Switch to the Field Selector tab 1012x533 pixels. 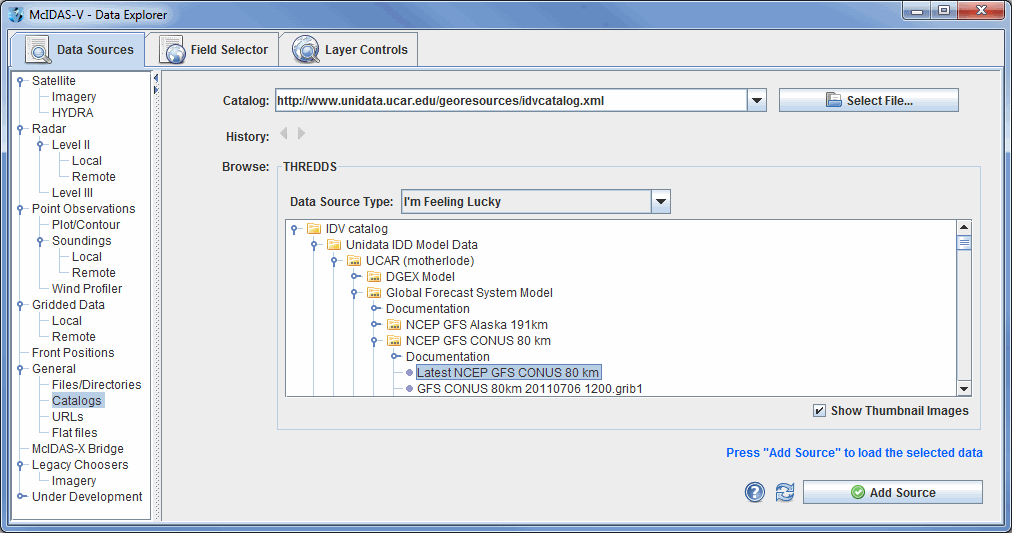pyautogui.click(x=213, y=50)
